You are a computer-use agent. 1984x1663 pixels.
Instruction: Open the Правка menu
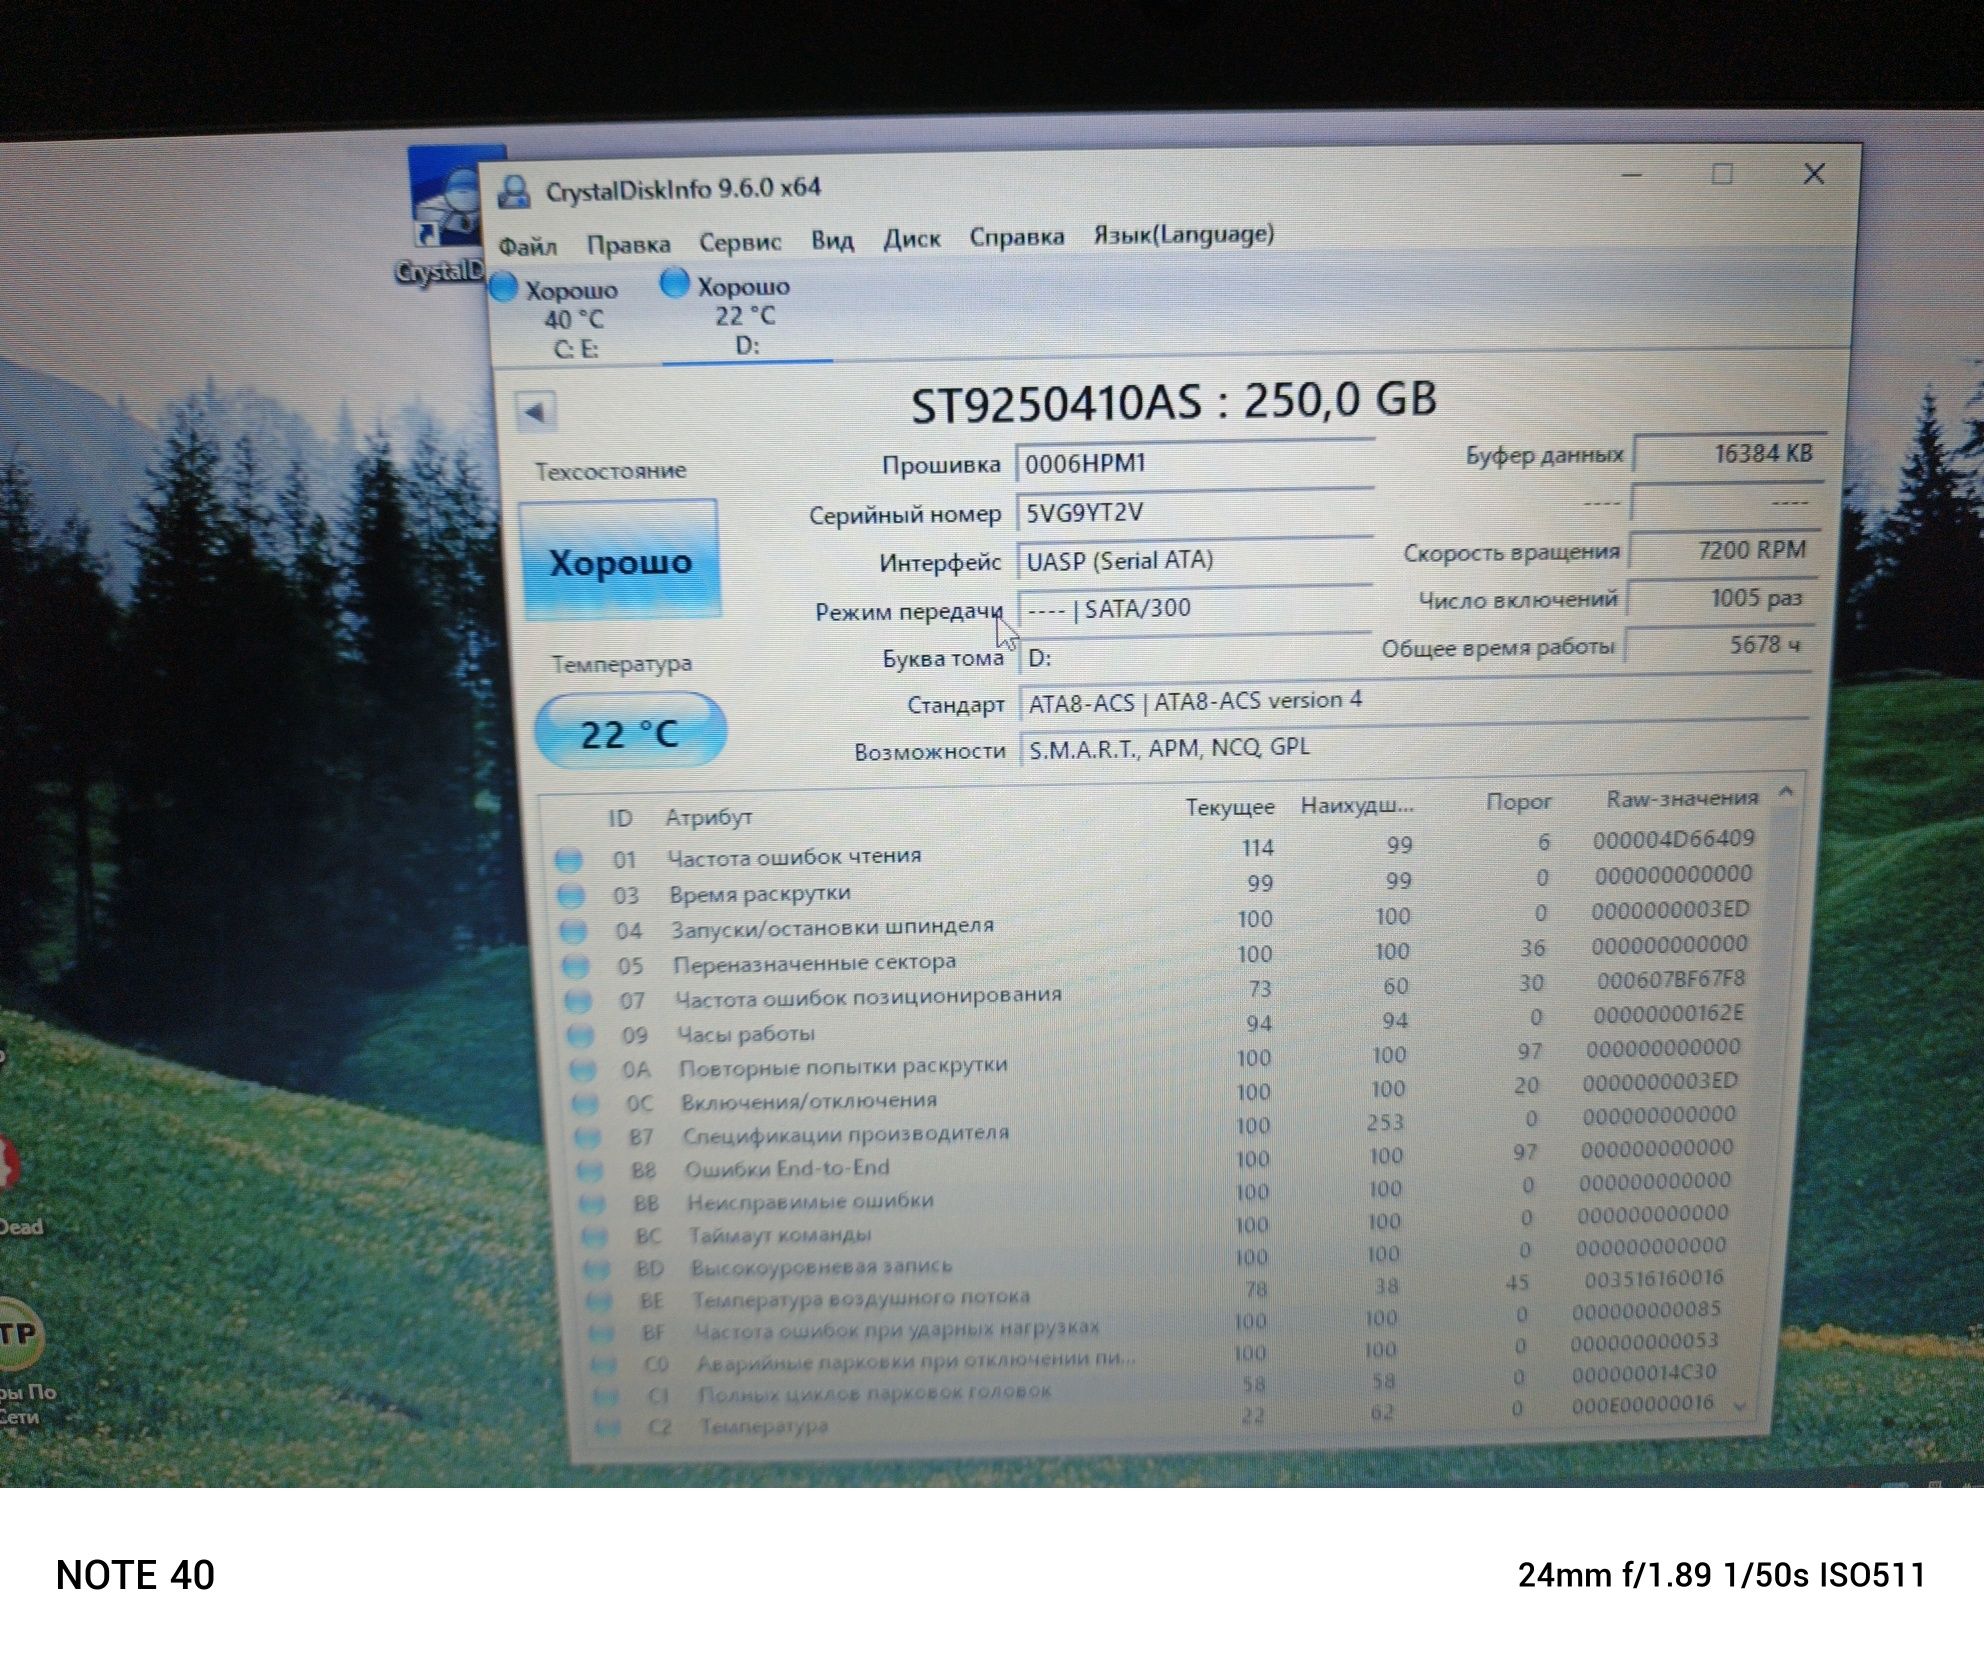point(628,244)
